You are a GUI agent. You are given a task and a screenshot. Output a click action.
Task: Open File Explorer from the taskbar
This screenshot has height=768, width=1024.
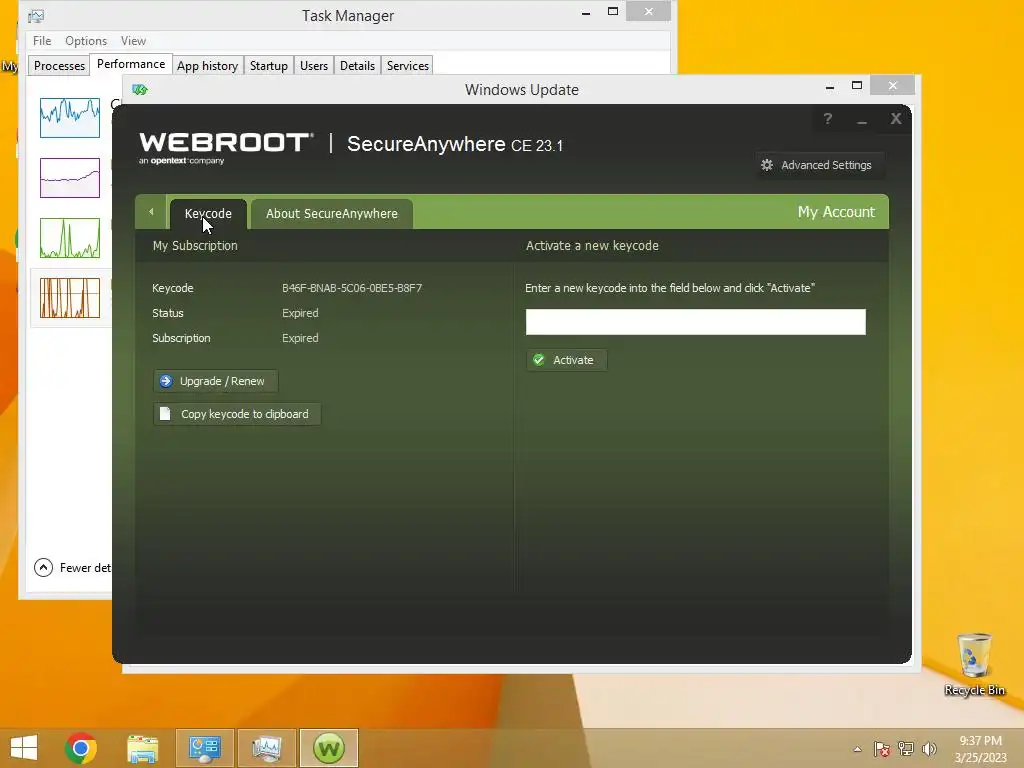pos(142,748)
